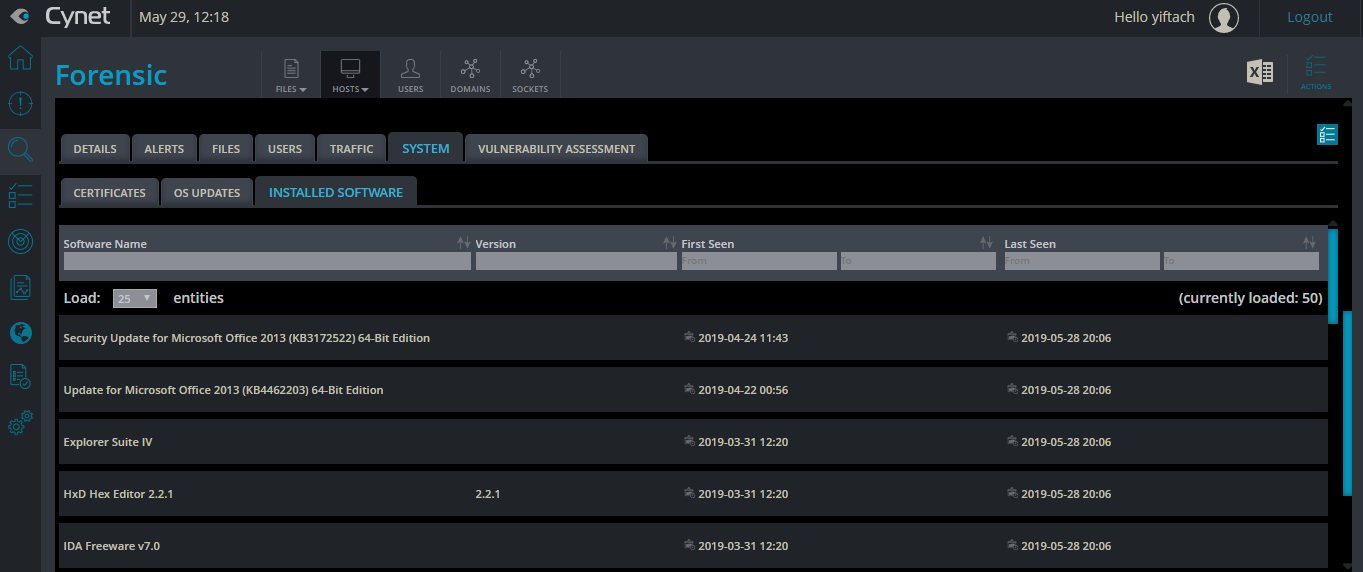Toggle sort order on Software Name column

click(x=463, y=243)
